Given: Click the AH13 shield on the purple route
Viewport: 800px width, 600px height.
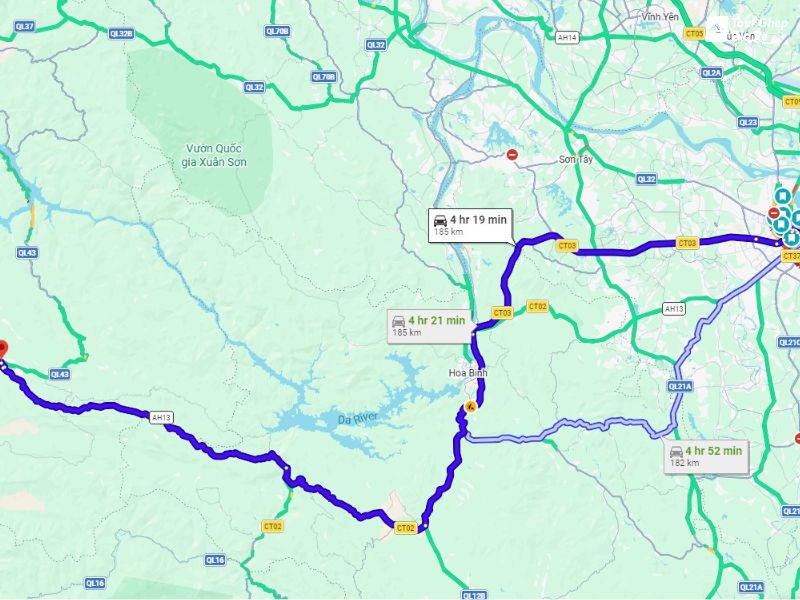Looking at the screenshot, I should 161,417.
